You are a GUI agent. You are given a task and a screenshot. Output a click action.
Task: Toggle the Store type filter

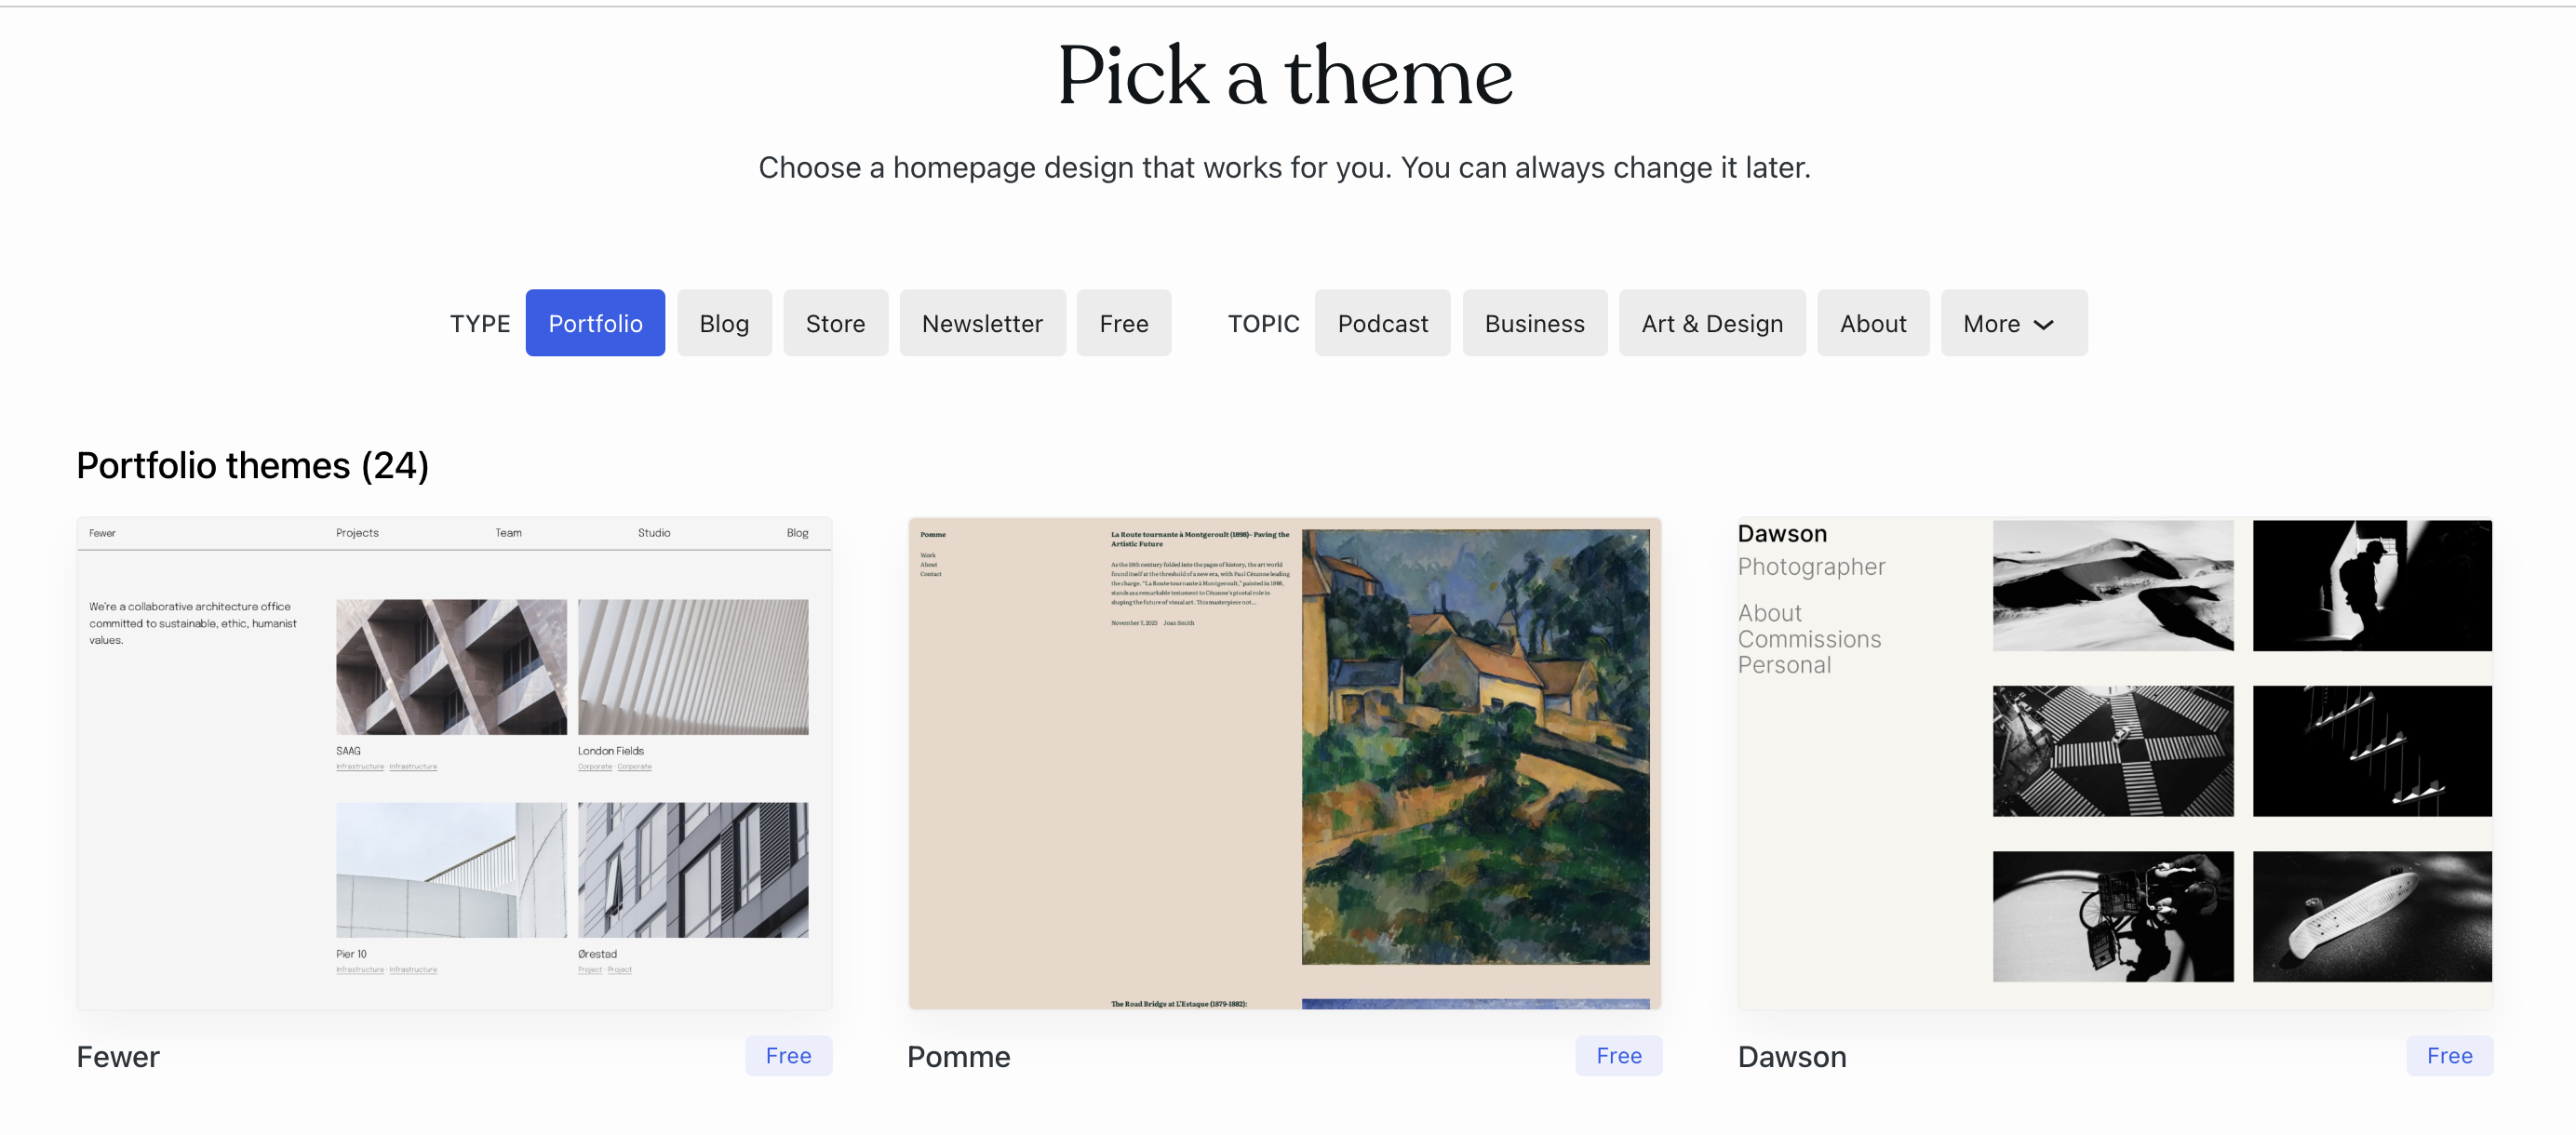click(835, 323)
